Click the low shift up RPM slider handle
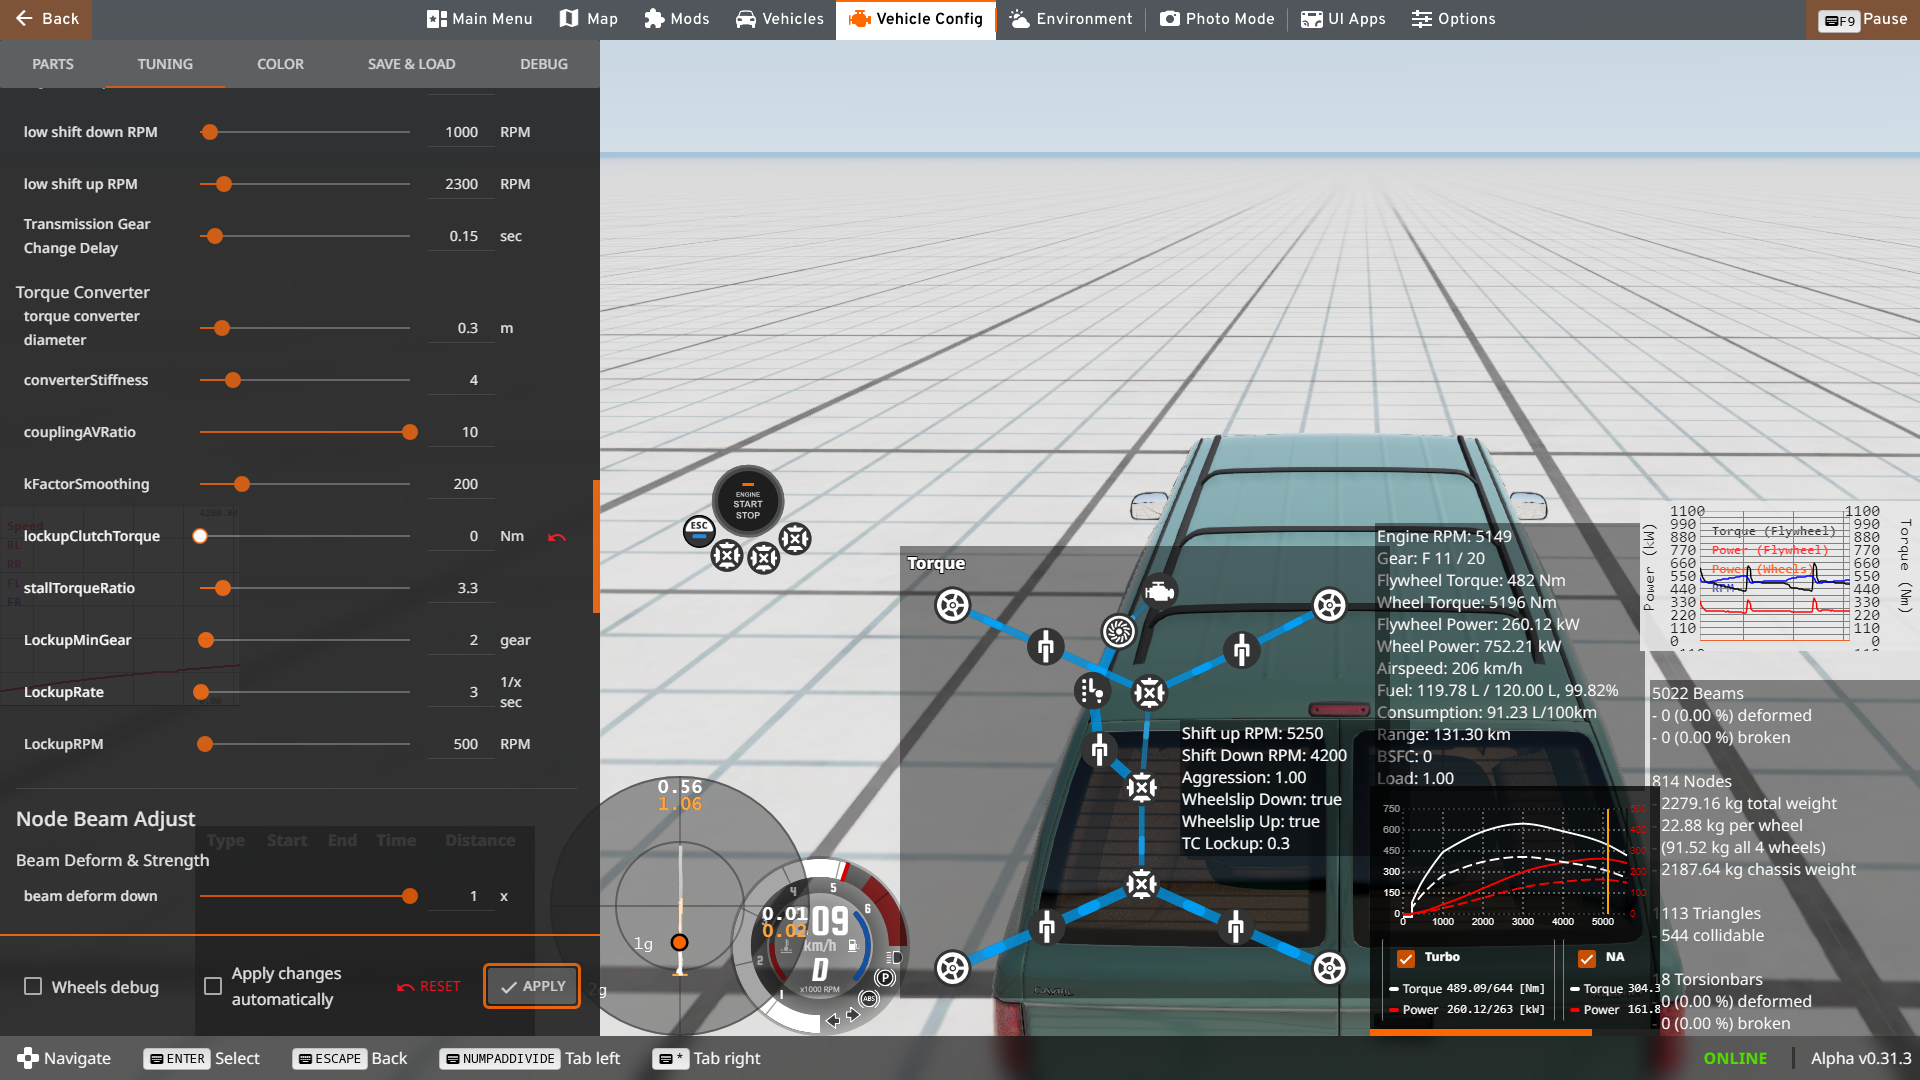This screenshot has height=1080, width=1920. tap(224, 184)
